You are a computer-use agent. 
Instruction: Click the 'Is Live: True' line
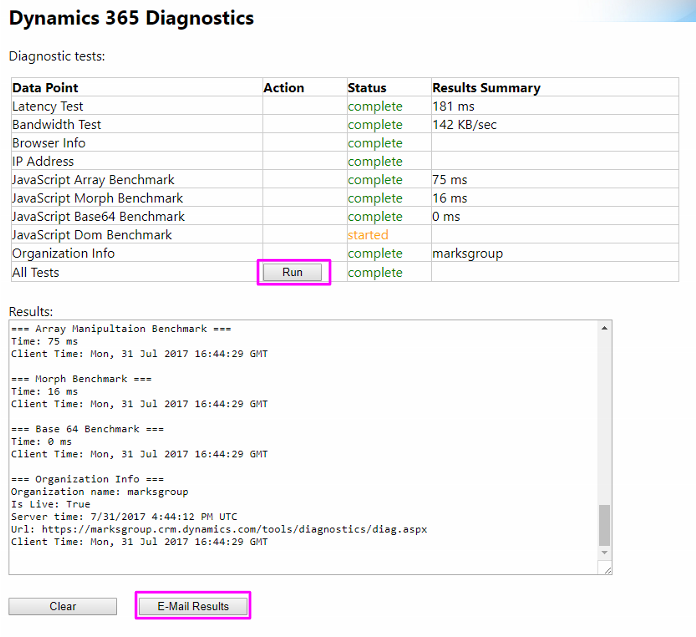point(51,504)
